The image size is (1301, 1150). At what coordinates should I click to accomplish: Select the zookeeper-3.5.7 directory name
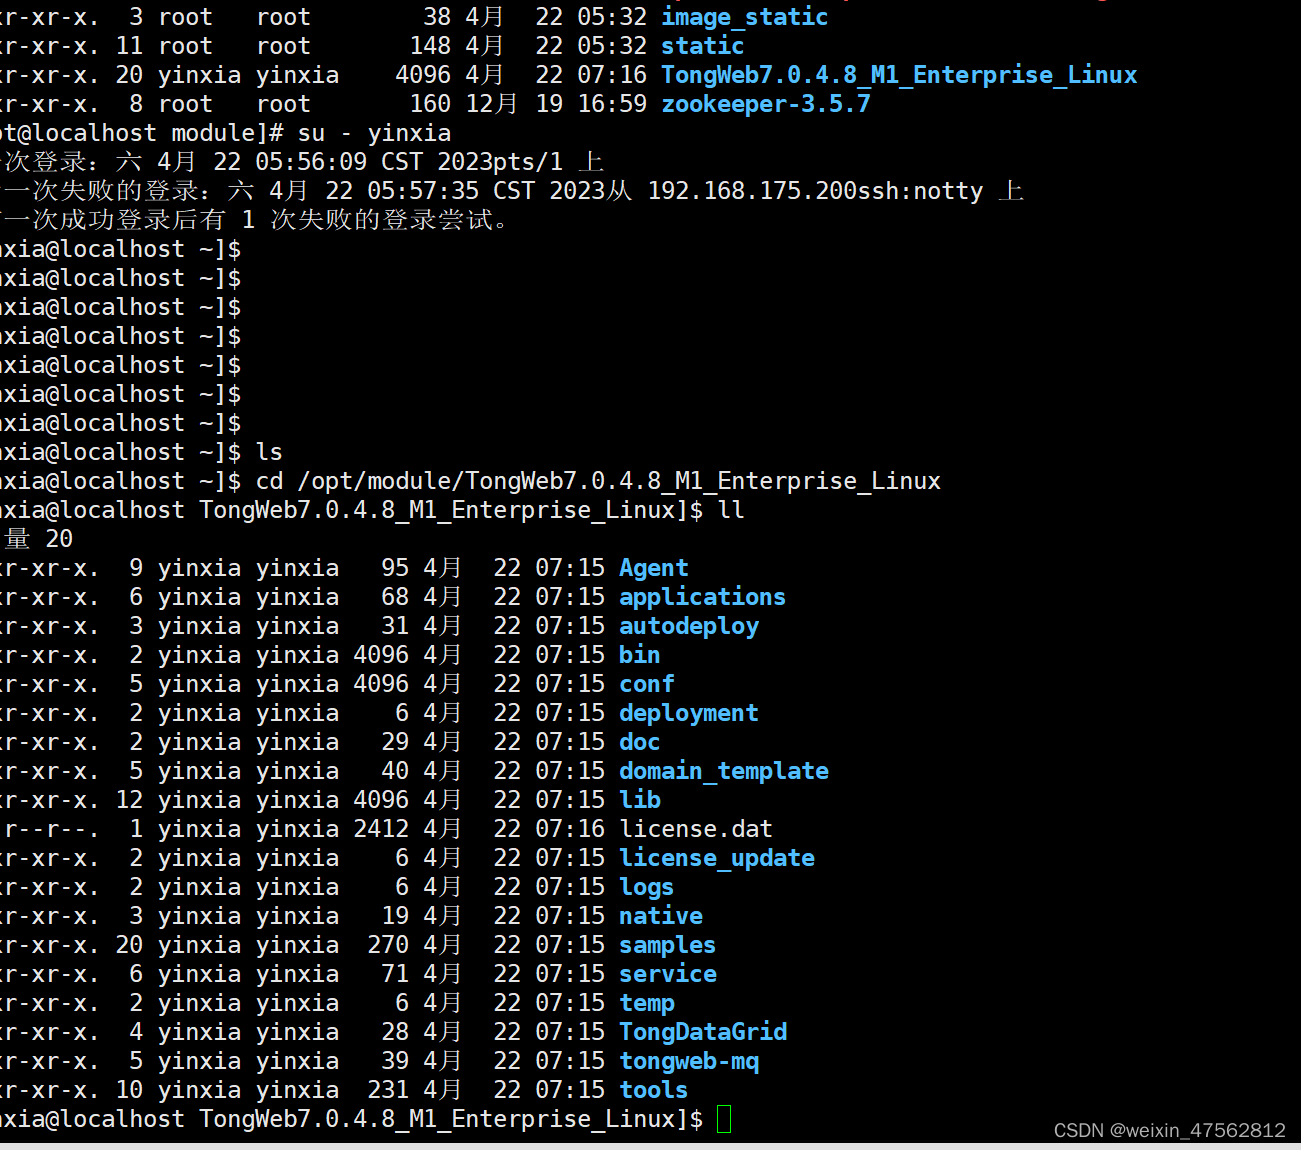[x=765, y=104]
